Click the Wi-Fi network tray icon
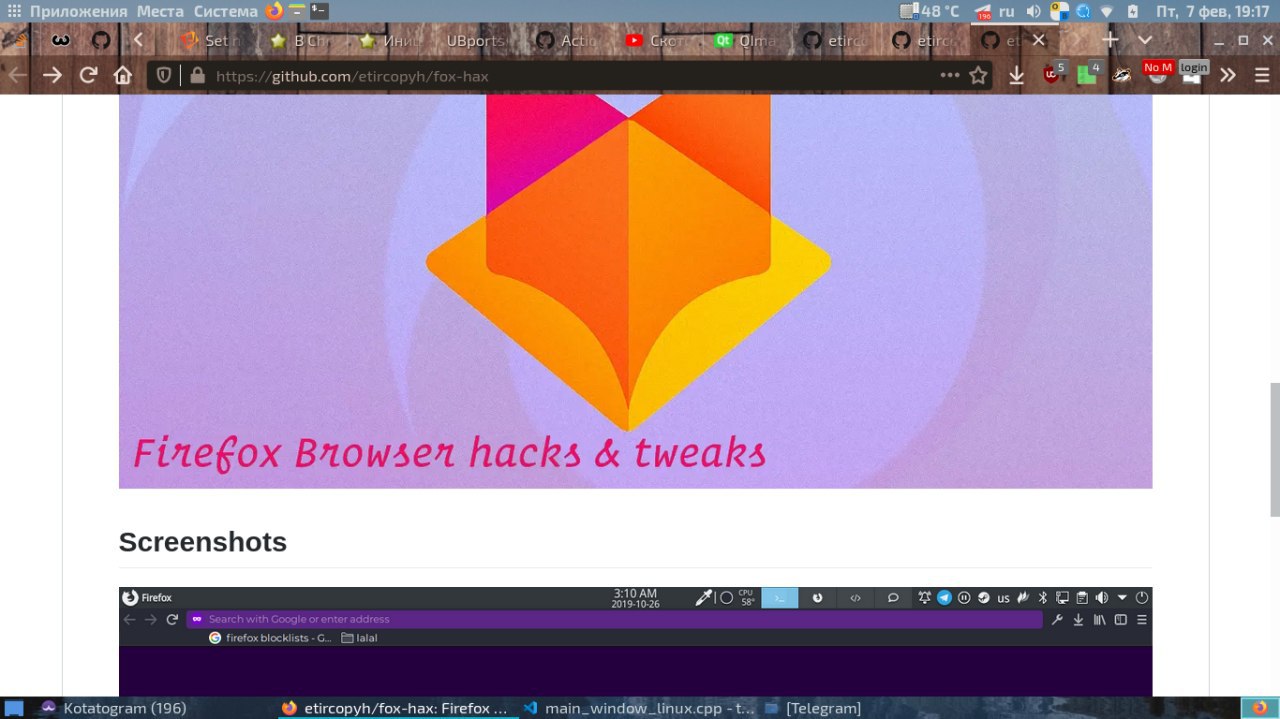Viewport: 1280px width, 719px height. click(1107, 11)
